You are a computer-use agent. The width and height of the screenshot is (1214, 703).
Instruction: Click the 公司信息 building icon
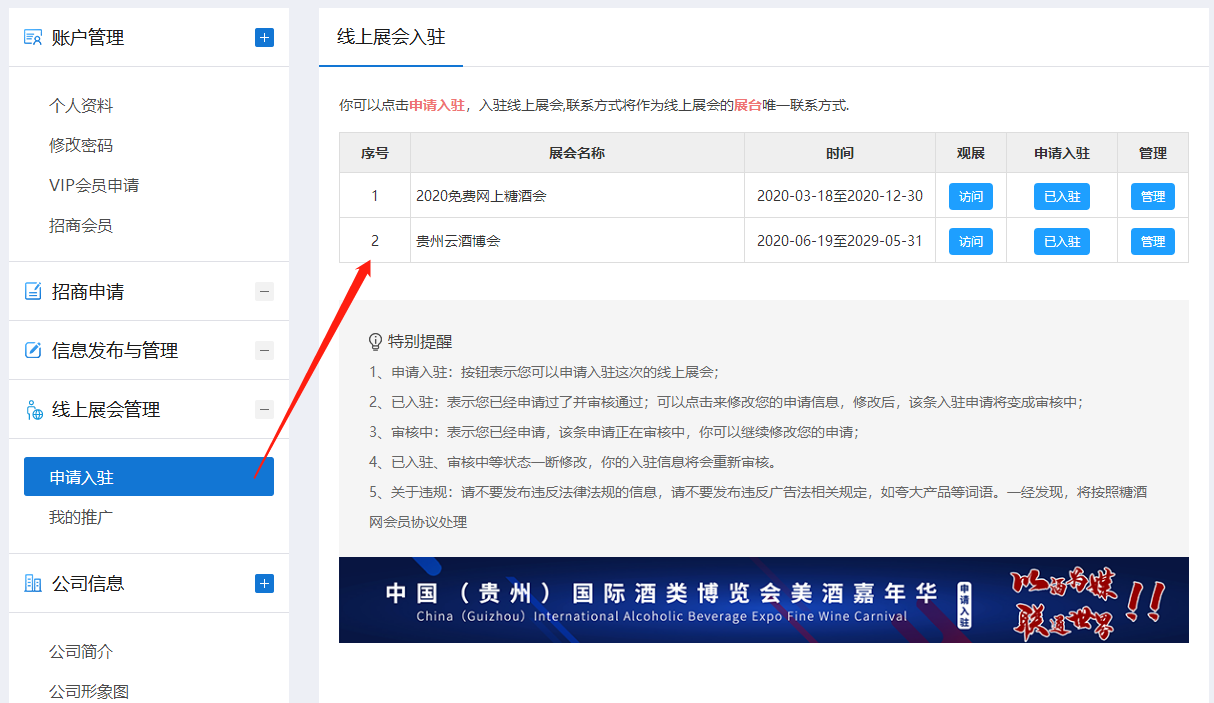[33, 584]
